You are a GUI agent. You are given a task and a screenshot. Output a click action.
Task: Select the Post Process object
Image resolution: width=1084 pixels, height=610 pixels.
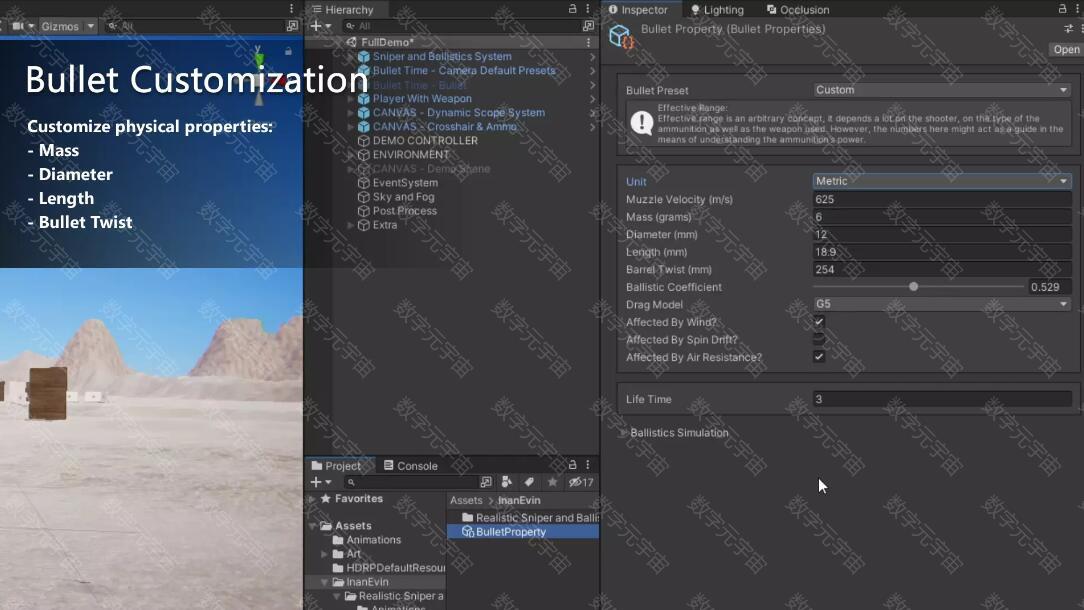click(x=404, y=211)
